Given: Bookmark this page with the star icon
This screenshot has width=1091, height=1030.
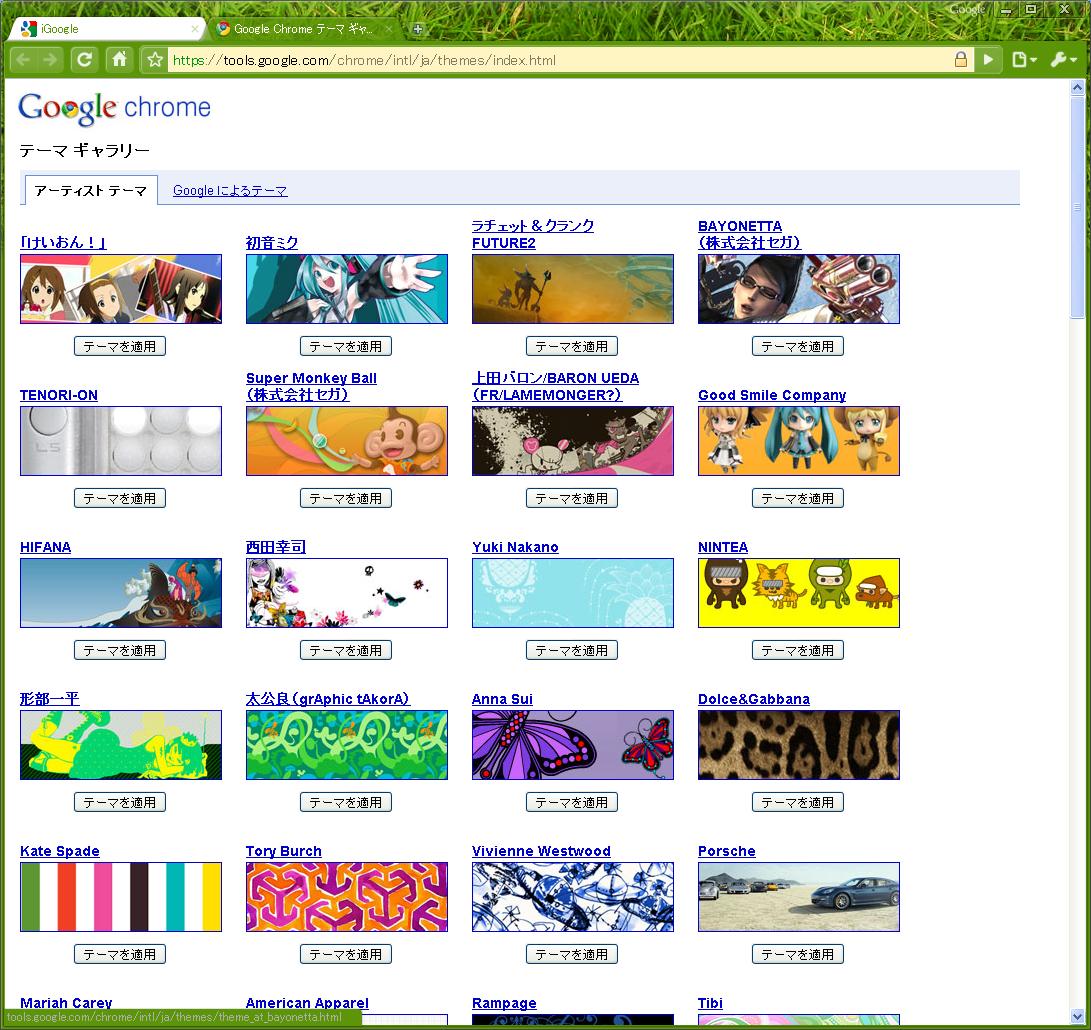Looking at the screenshot, I should tap(155, 60).
